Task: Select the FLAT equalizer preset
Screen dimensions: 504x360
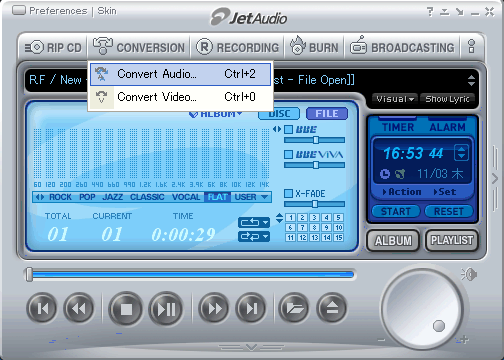Action: point(218,197)
